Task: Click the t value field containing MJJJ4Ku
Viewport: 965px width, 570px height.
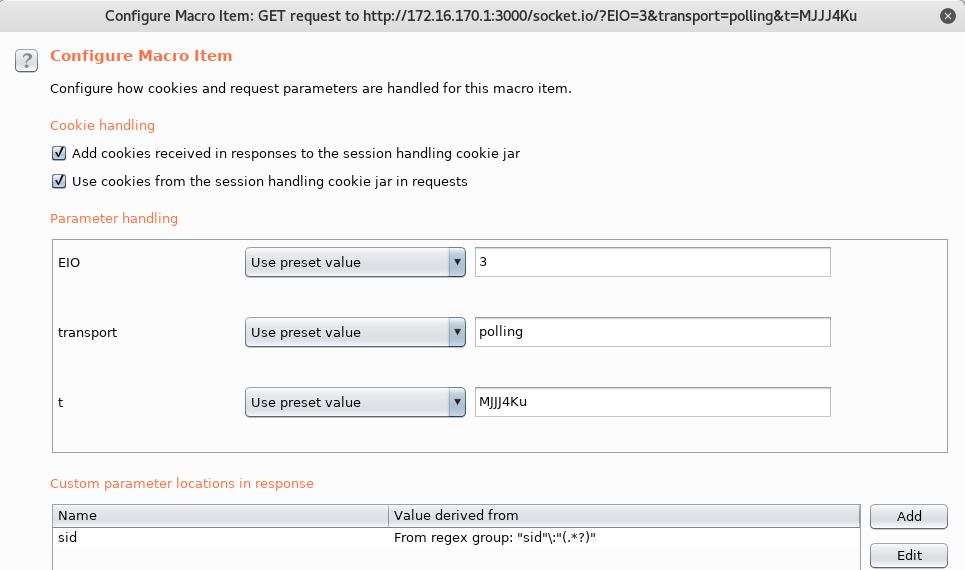Action: (652, 403)
